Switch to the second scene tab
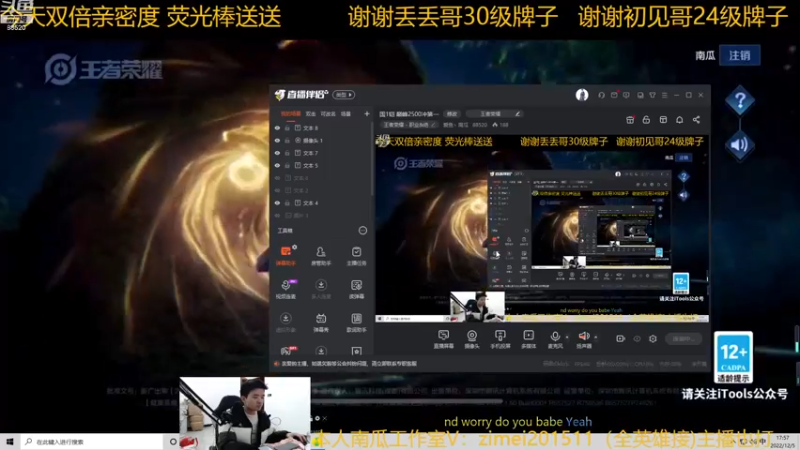 311,114
